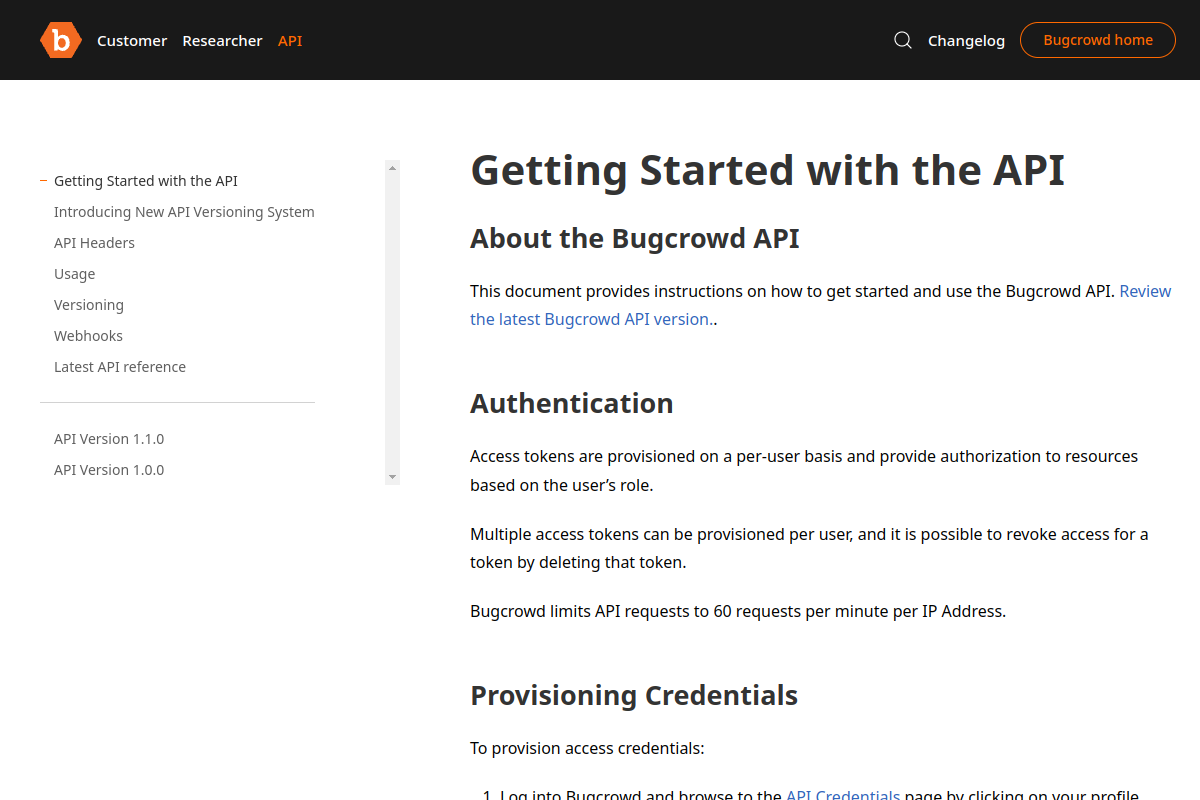Open API Headers in sidebar
The height and width of the screenshot is (800, 1200).
click(x=94, y=243)
